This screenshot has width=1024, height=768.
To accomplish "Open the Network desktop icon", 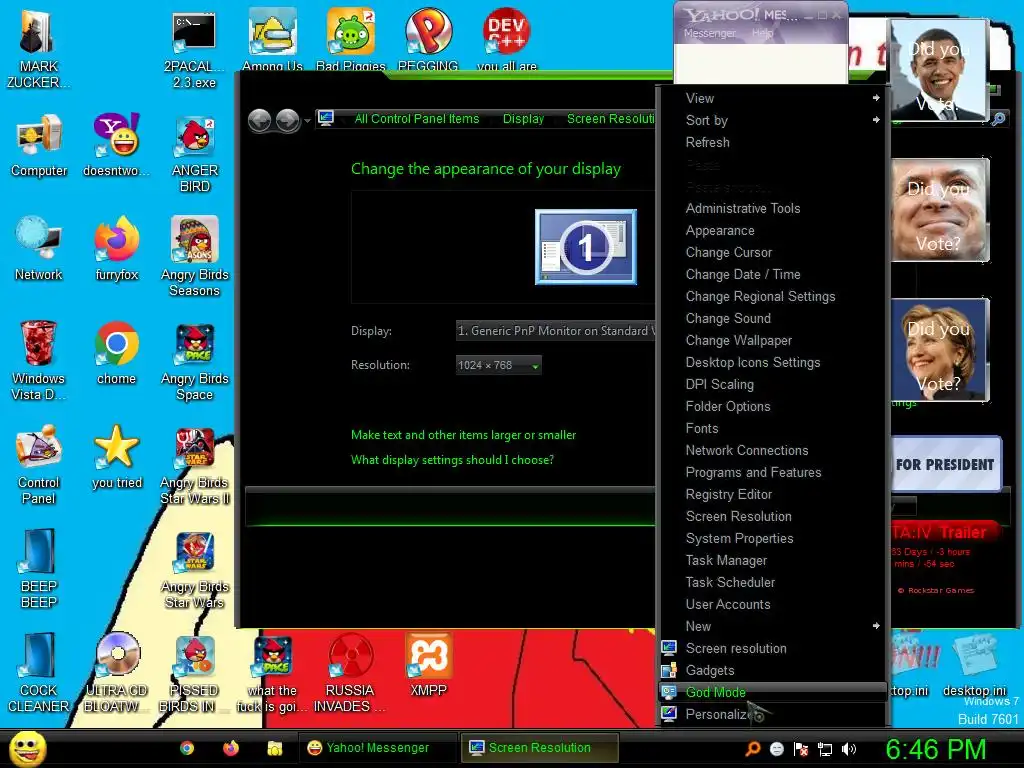I will [x=39, y=249].
